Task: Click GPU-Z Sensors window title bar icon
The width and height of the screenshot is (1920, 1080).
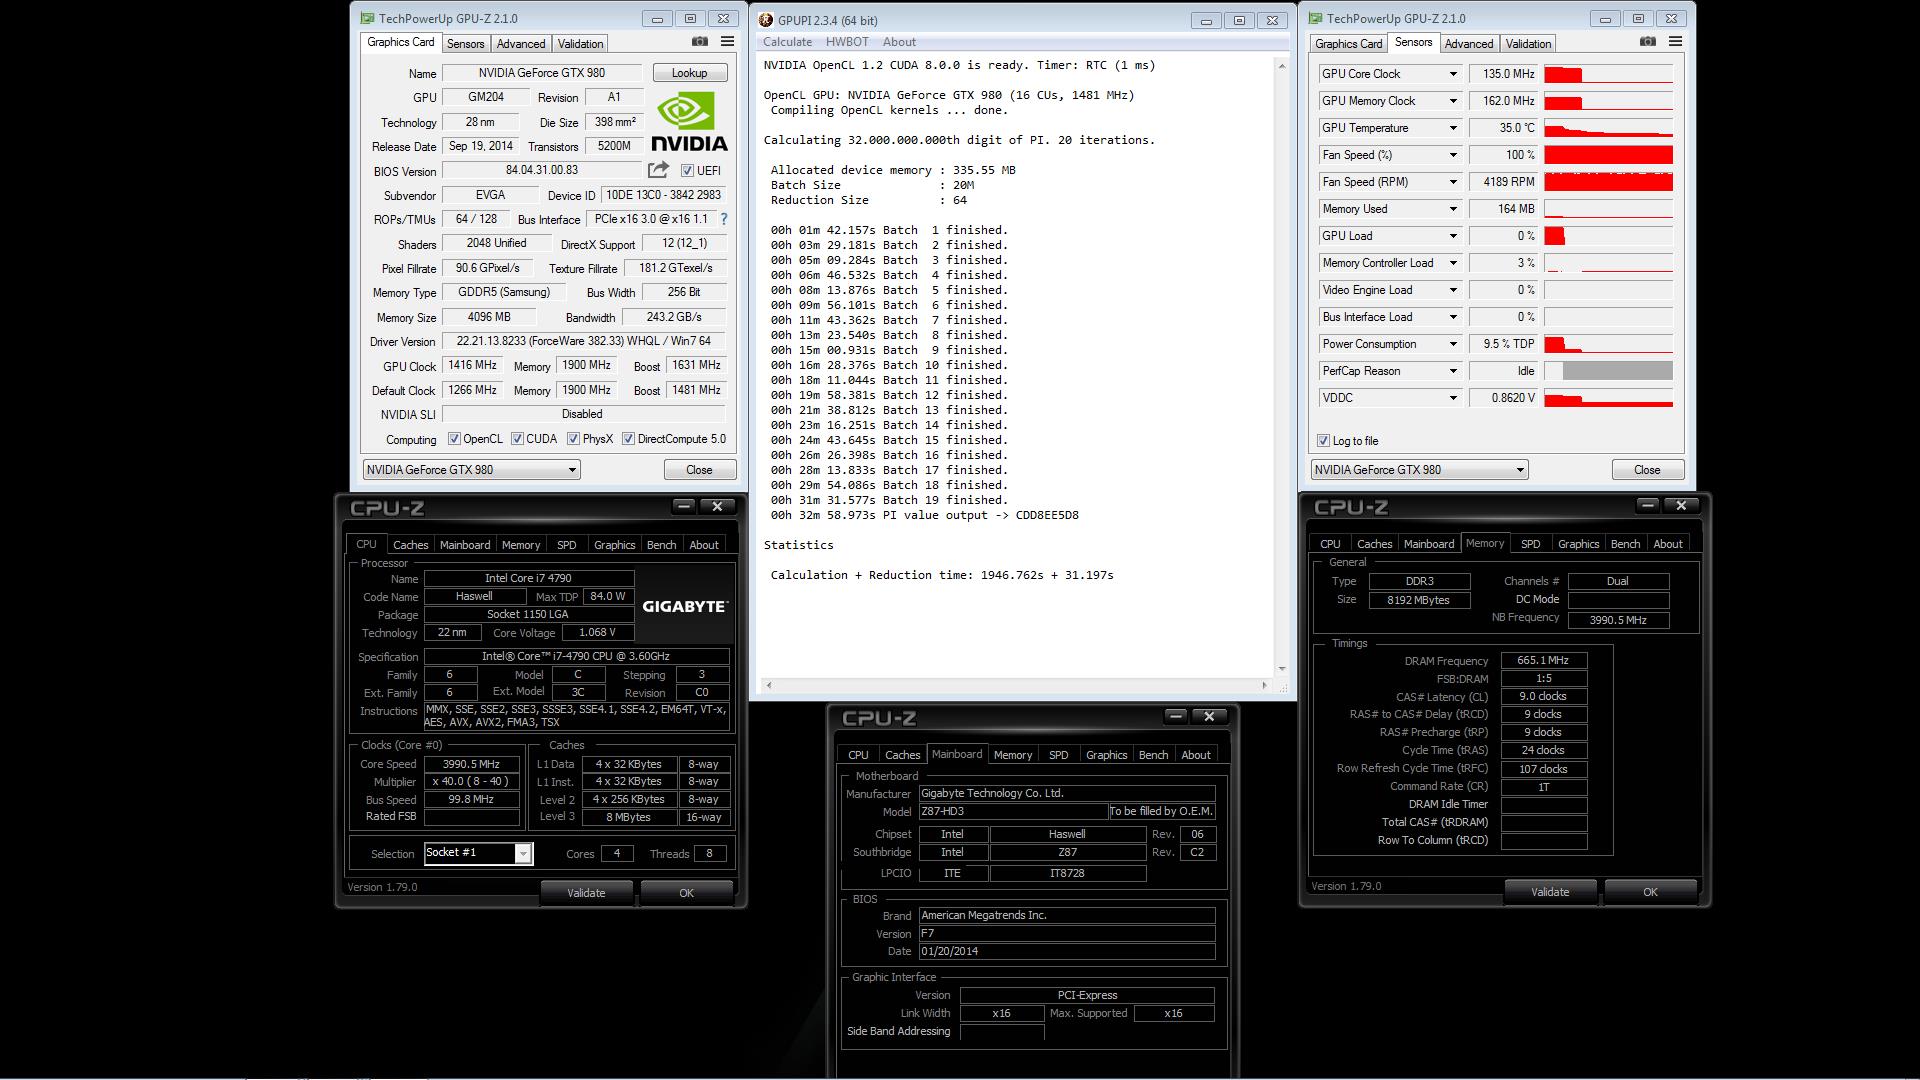Action: [x=1316, y=19]
